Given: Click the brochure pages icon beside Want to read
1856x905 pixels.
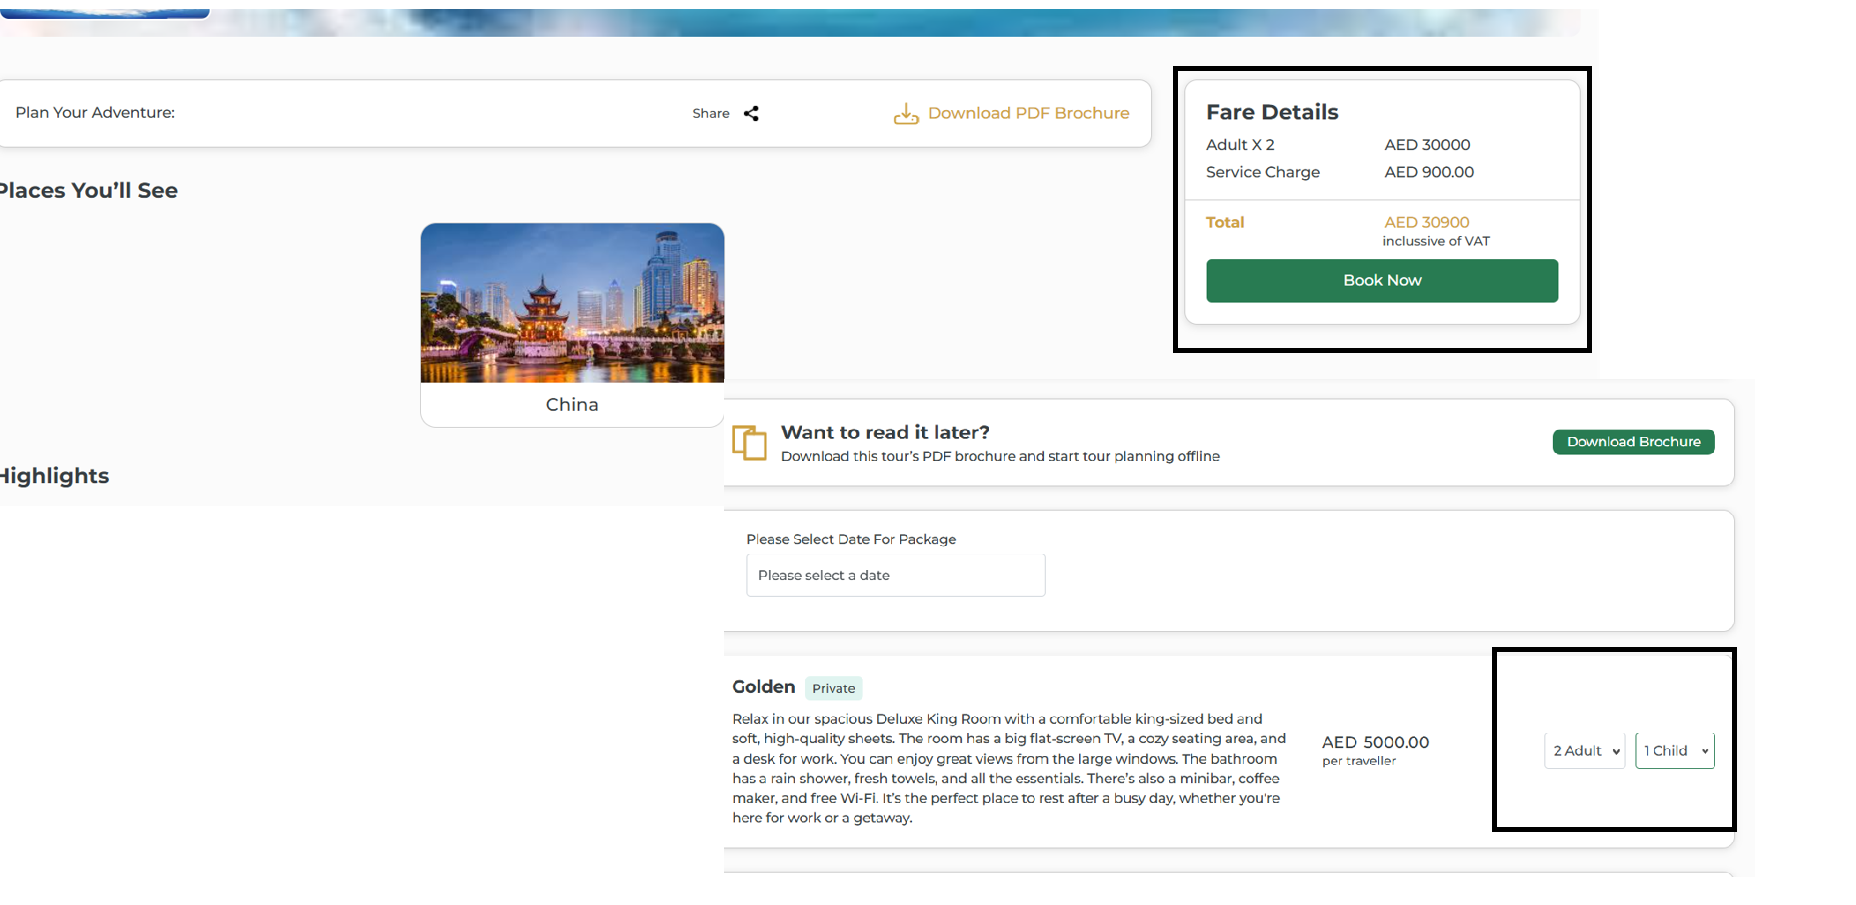Looking at the screenshot, I should (x=749, y=442).
